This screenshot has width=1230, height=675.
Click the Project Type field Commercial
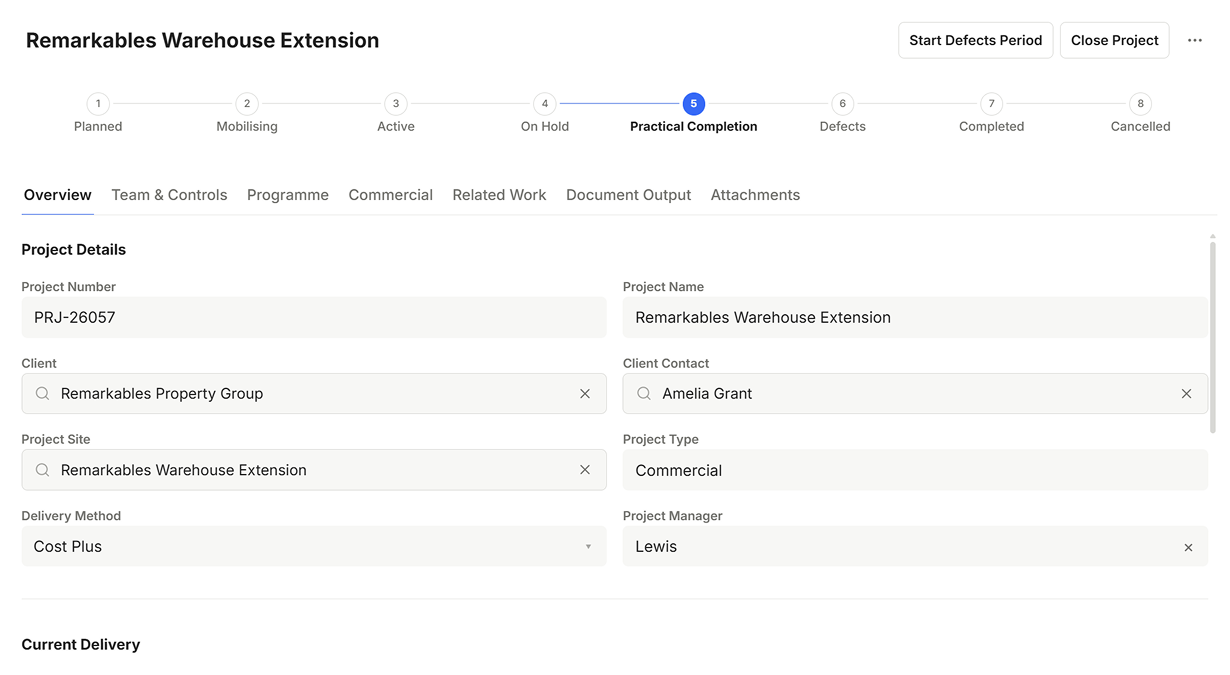point(915,470)
